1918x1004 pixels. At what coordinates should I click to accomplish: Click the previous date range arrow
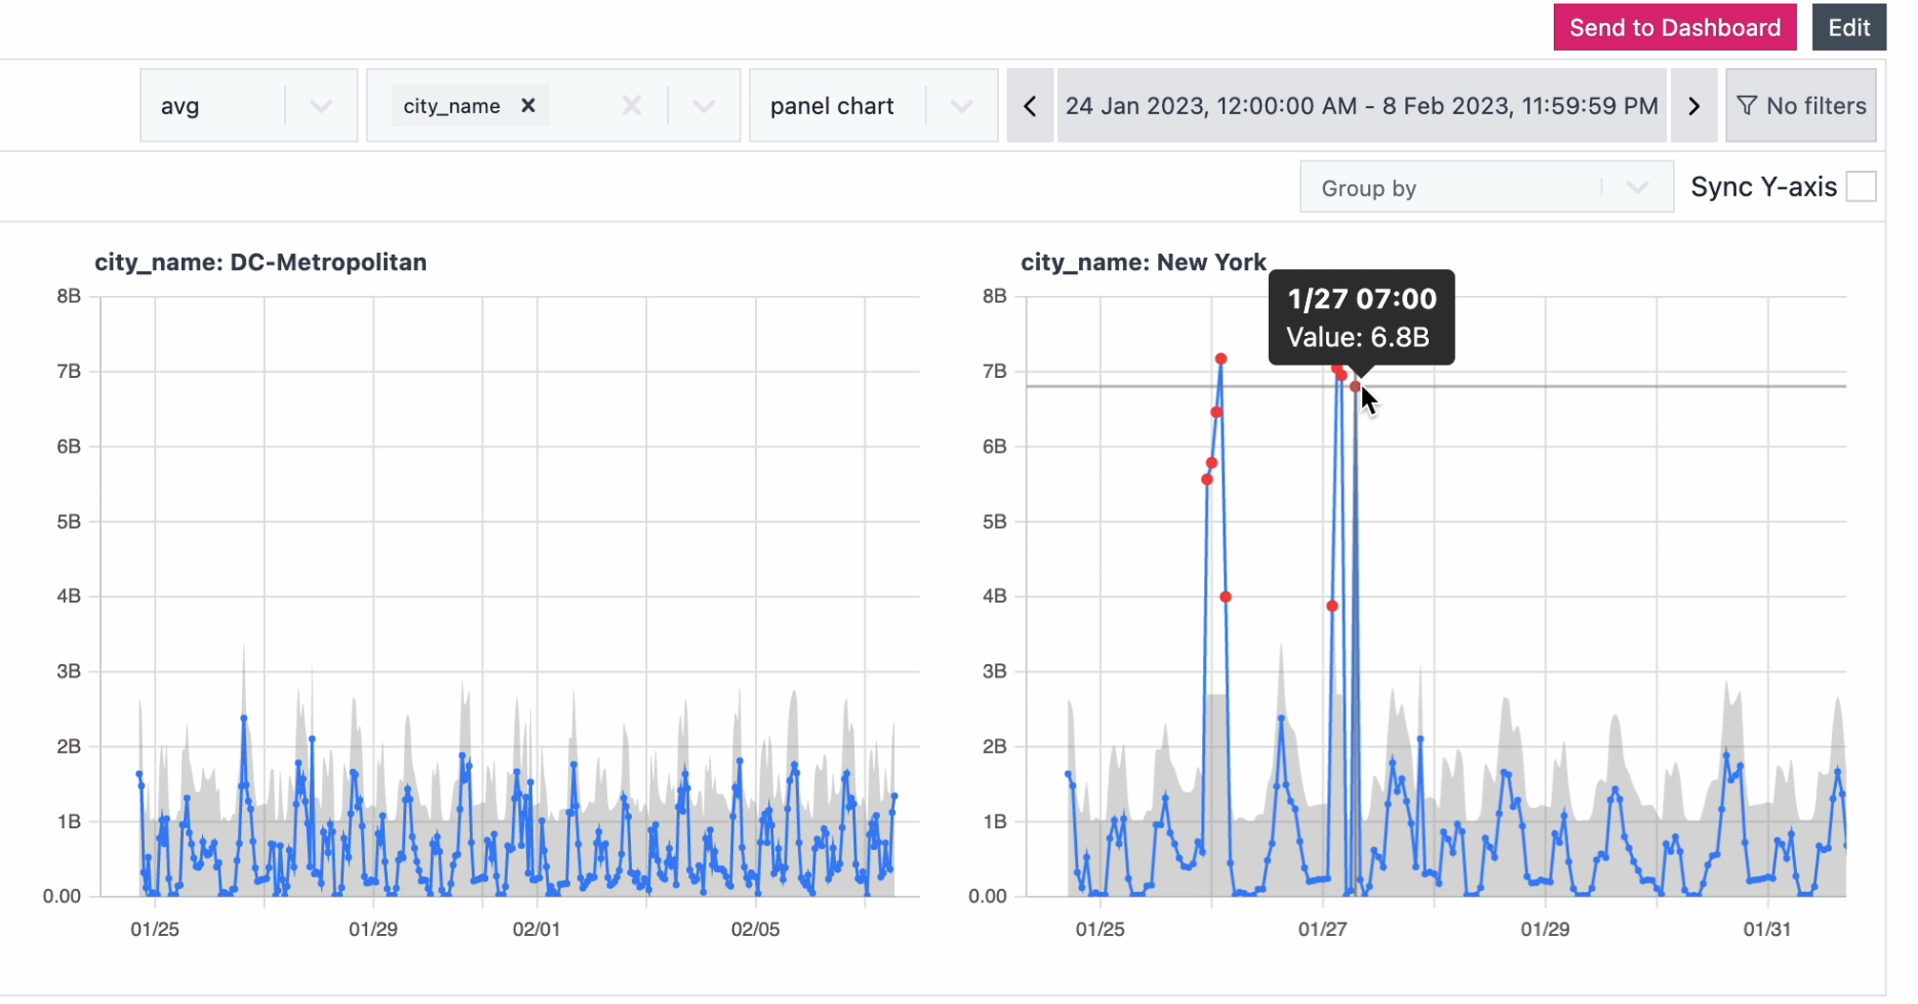pyautogui.click(x=1029, y=106)
